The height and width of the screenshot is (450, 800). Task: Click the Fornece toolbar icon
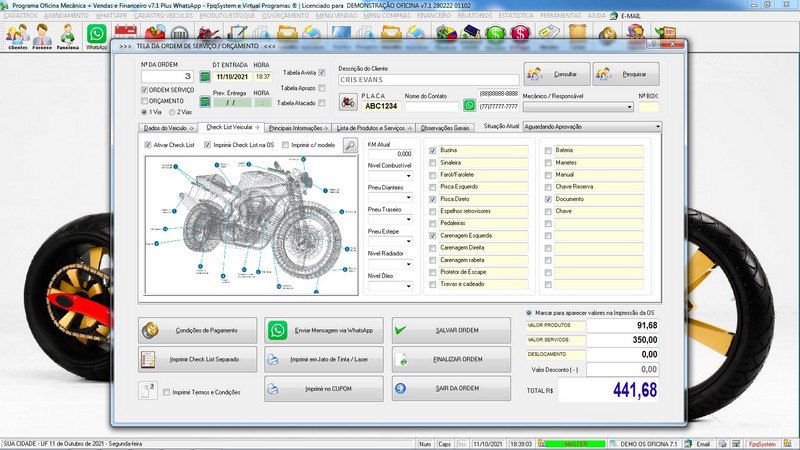click(42, 36)
